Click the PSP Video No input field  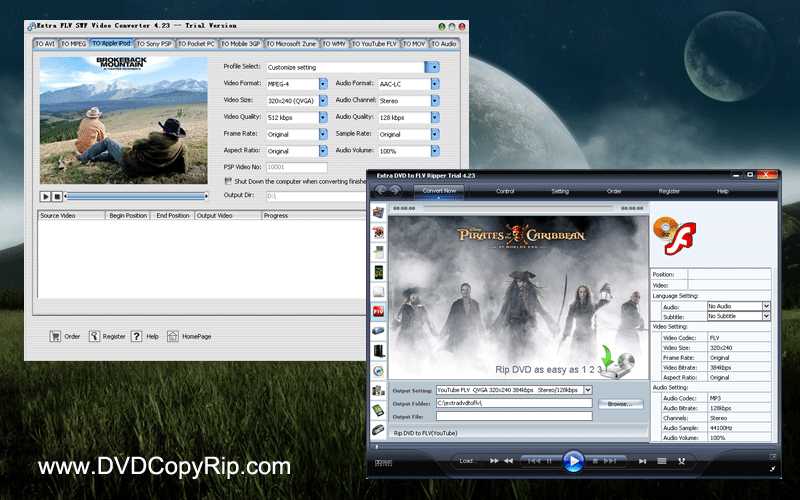pos(296,167)
